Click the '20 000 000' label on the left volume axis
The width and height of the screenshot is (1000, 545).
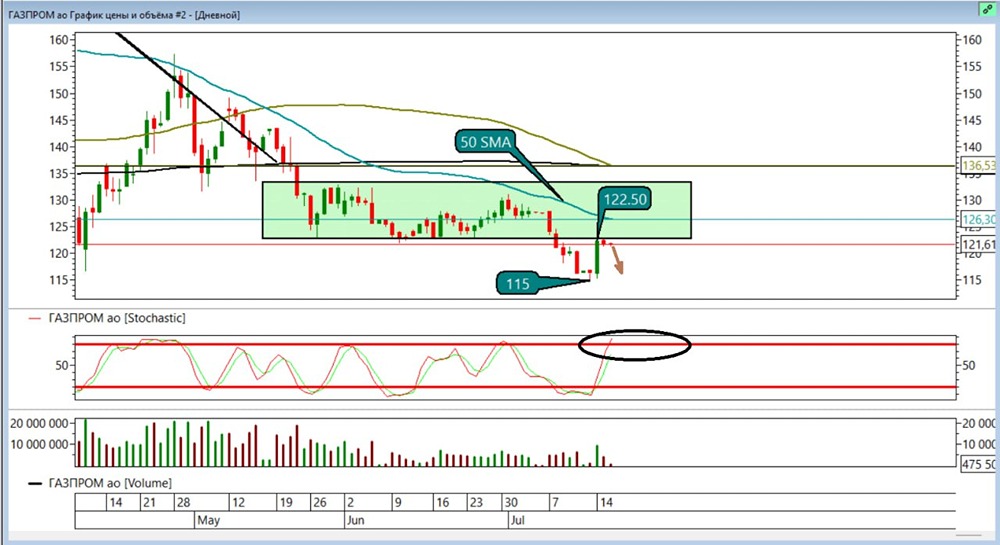[x=39, y=424]
